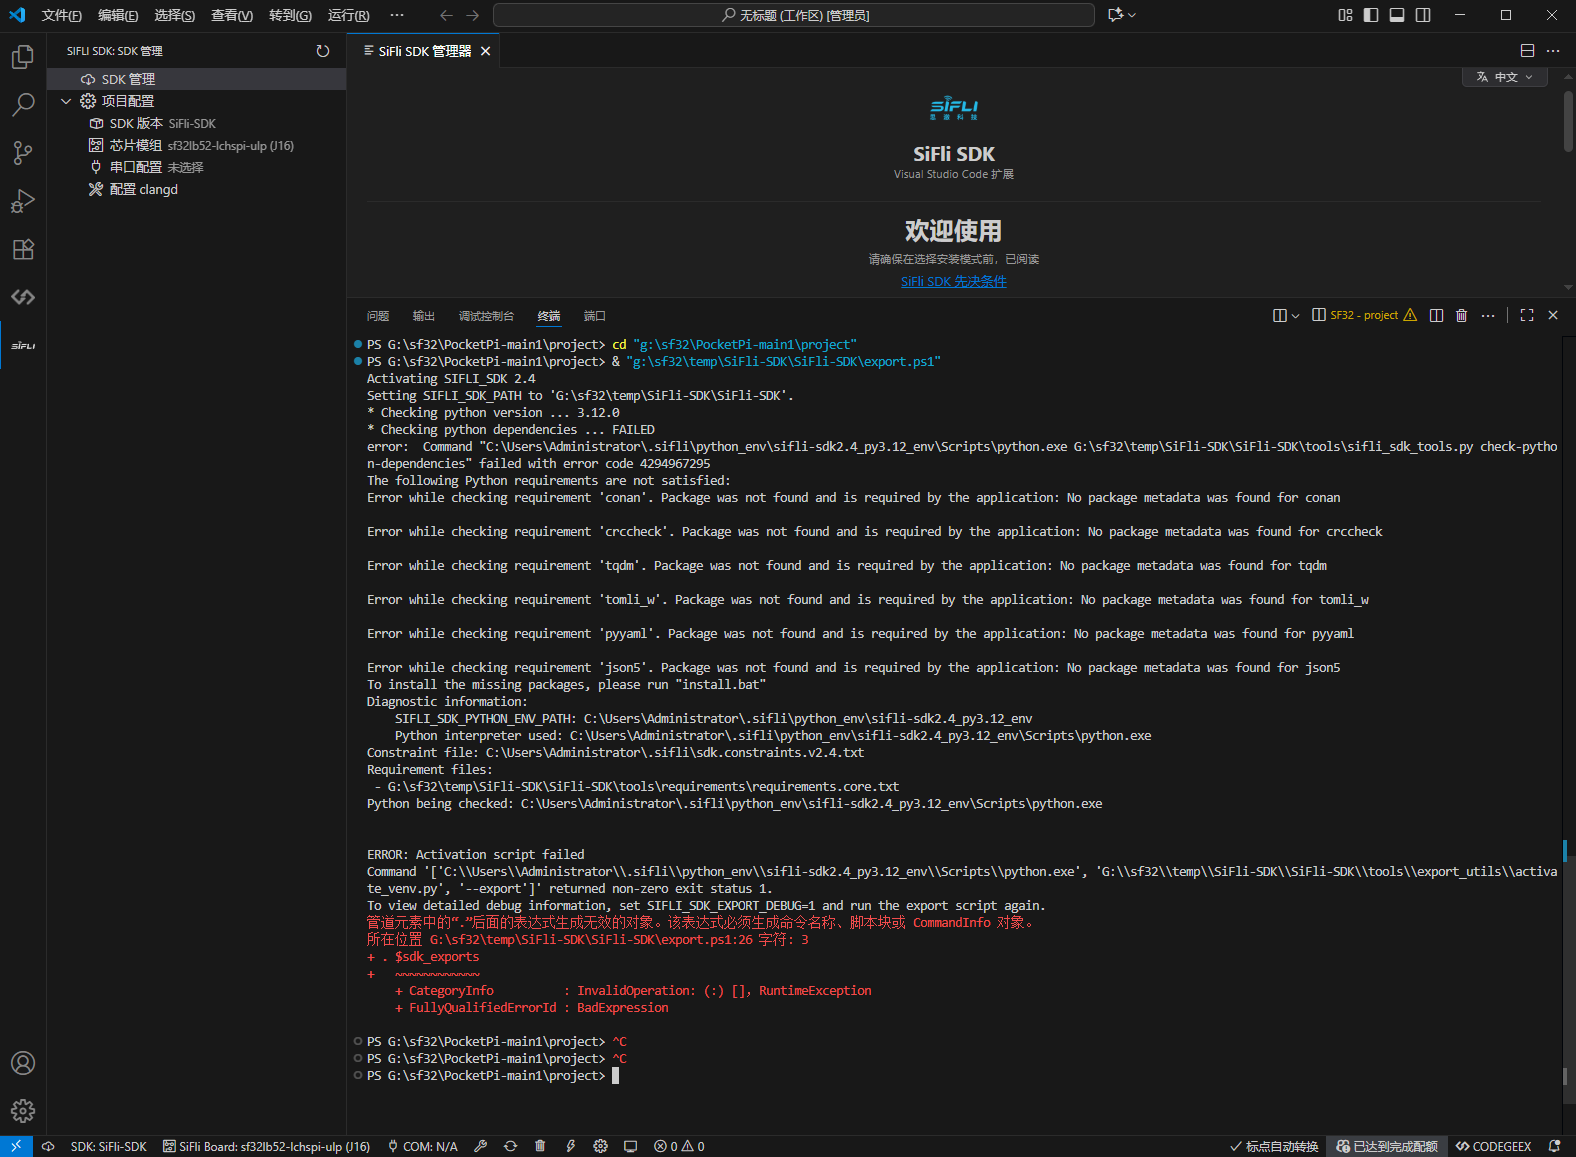Screen dimensions: 1576x1157
Task: Open the new terminal profile dropdown arrow
Action: click(x=1295, y=316)
